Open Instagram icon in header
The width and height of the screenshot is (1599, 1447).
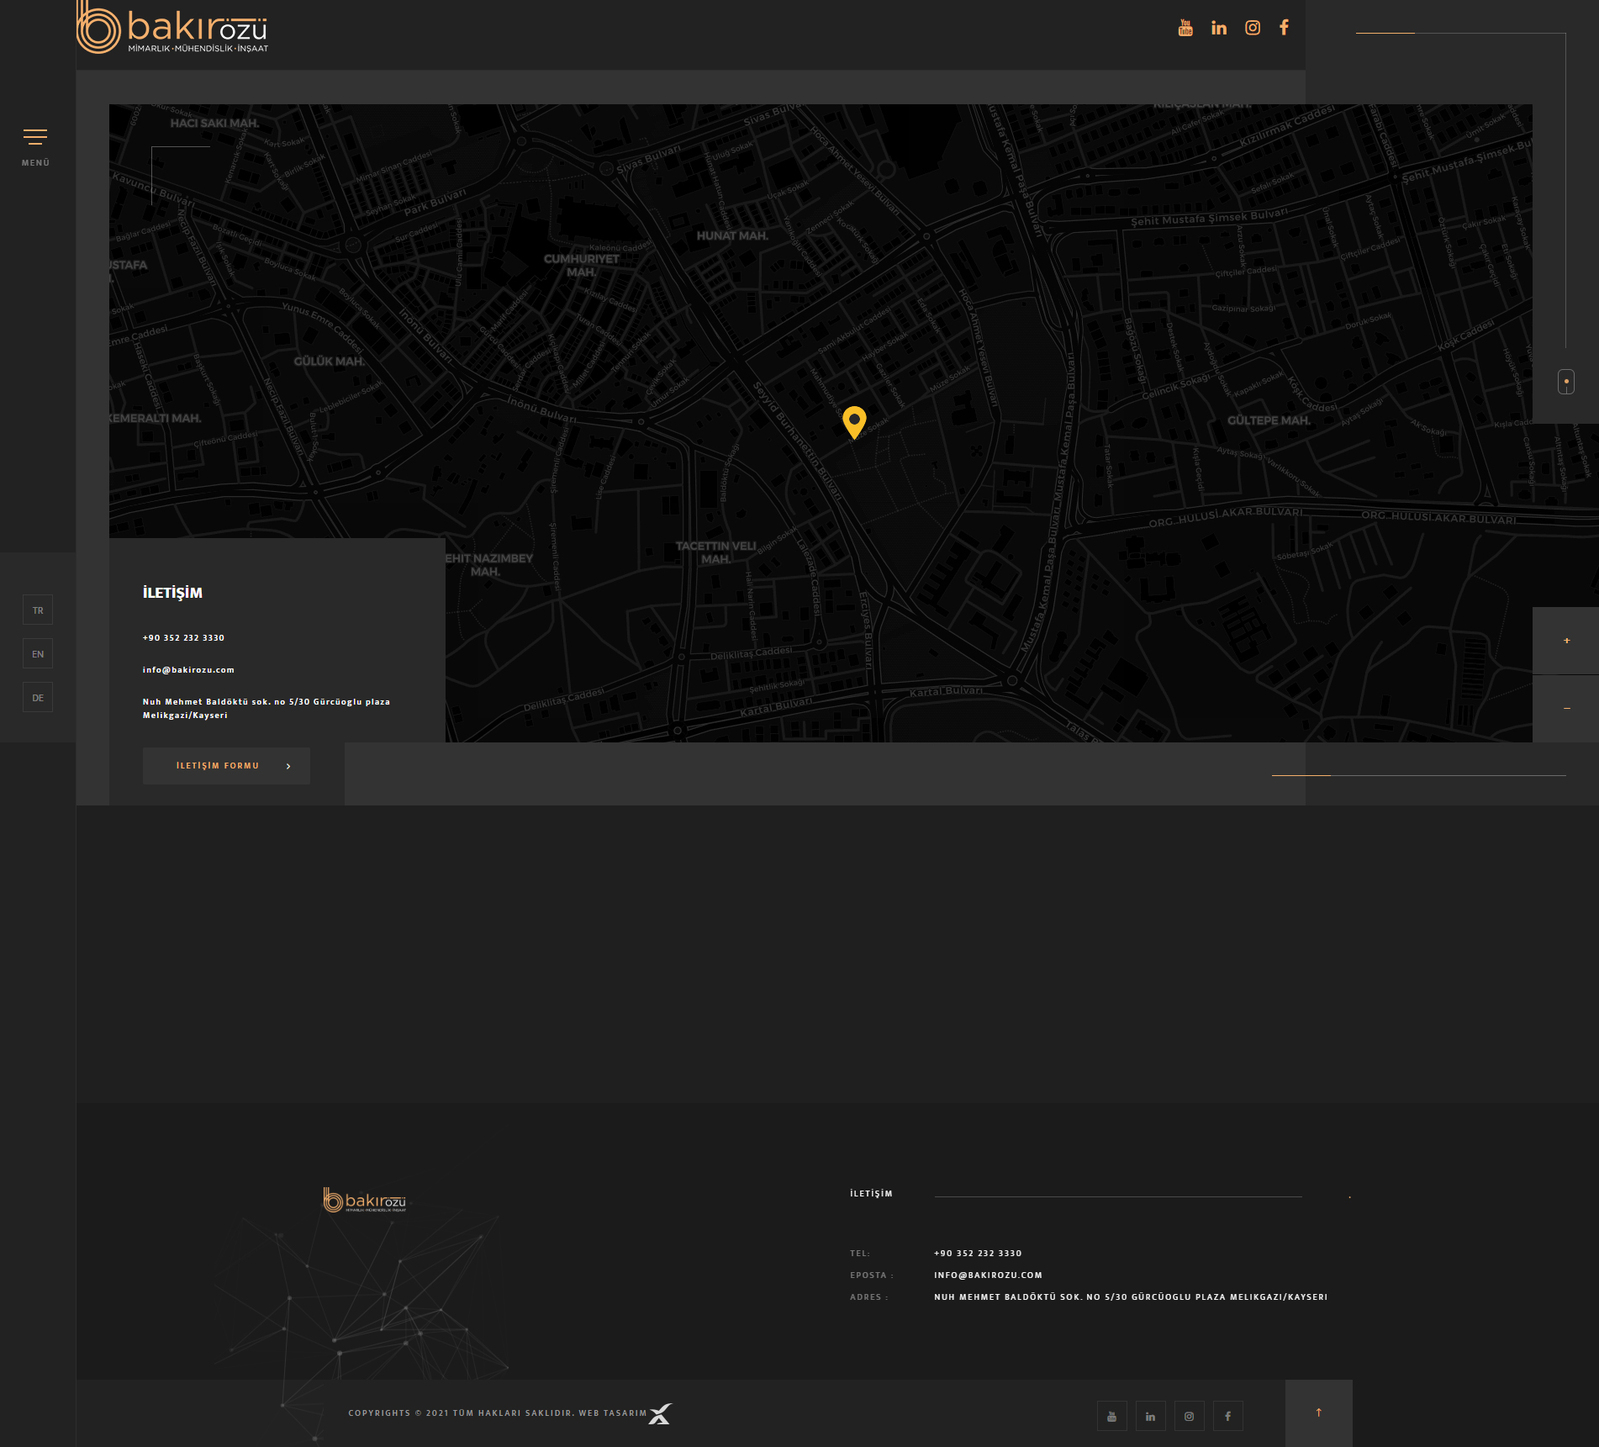click(1252, 28)
